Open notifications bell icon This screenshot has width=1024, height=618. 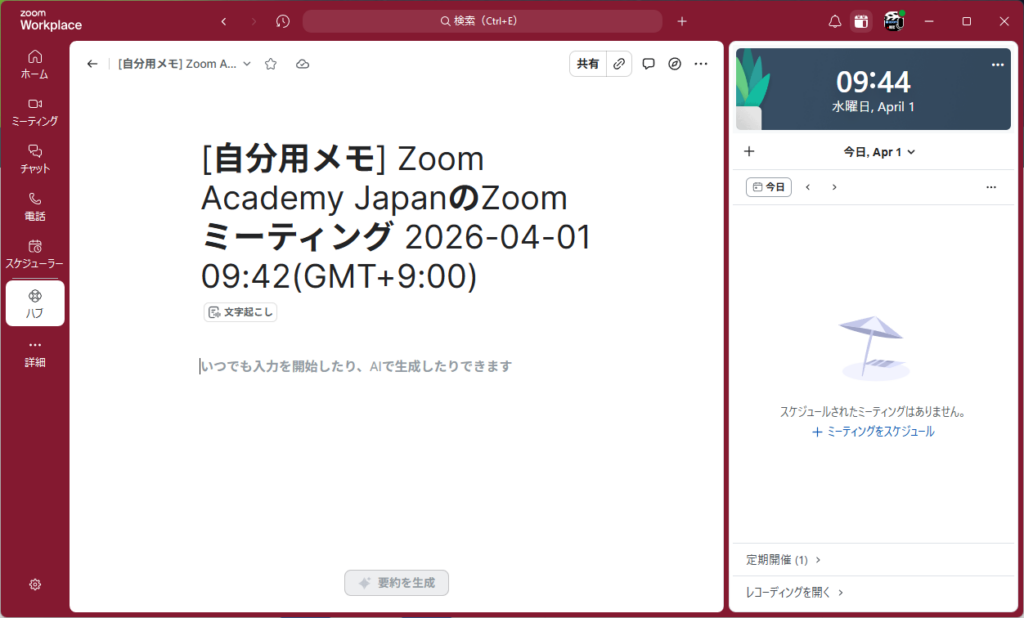[x=835, y=21]
